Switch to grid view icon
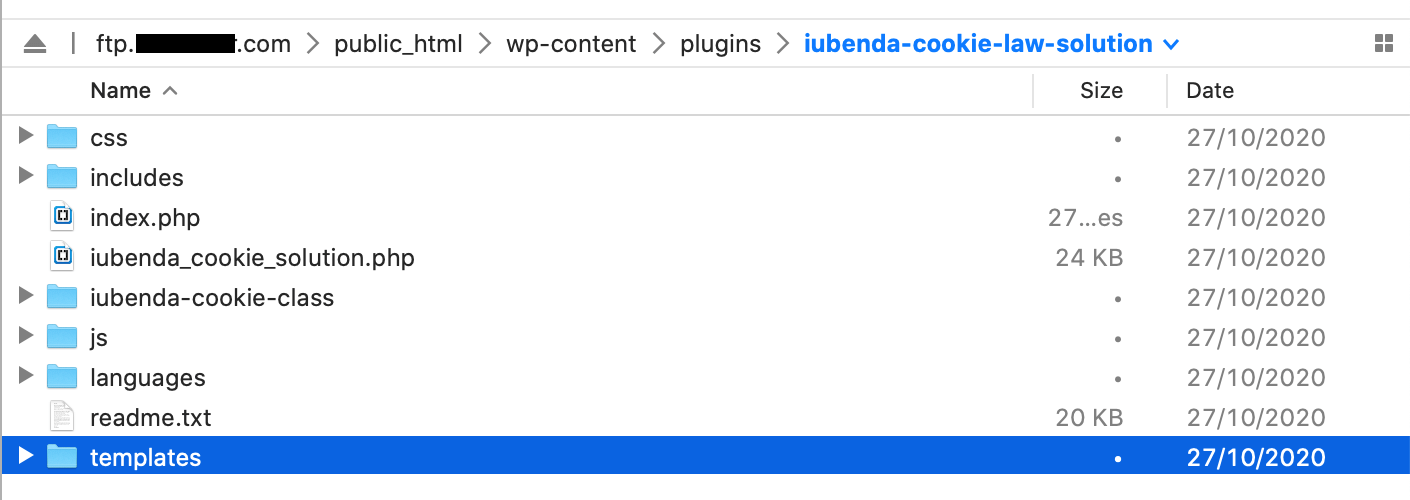The height and width of the screenshot is (500, 1410). click(1384, 44)
